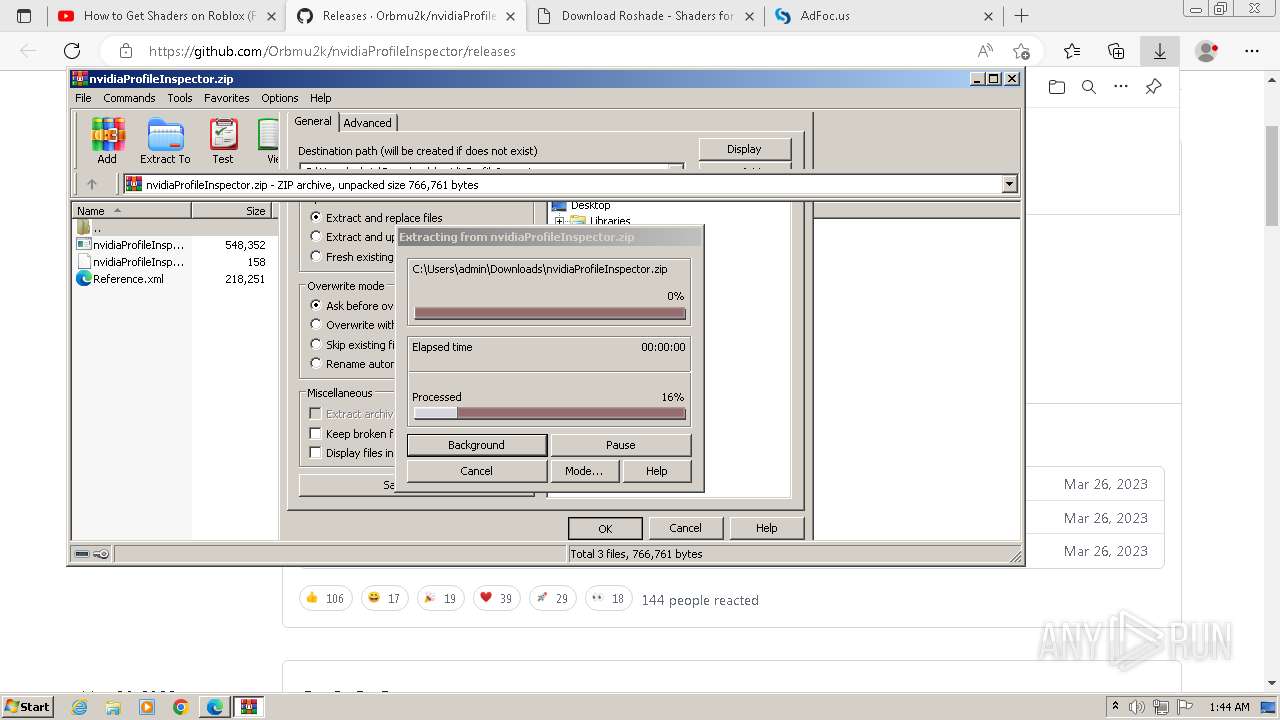Switch to the General tab
The image size is (1280, 720).
tap(313, 121)
